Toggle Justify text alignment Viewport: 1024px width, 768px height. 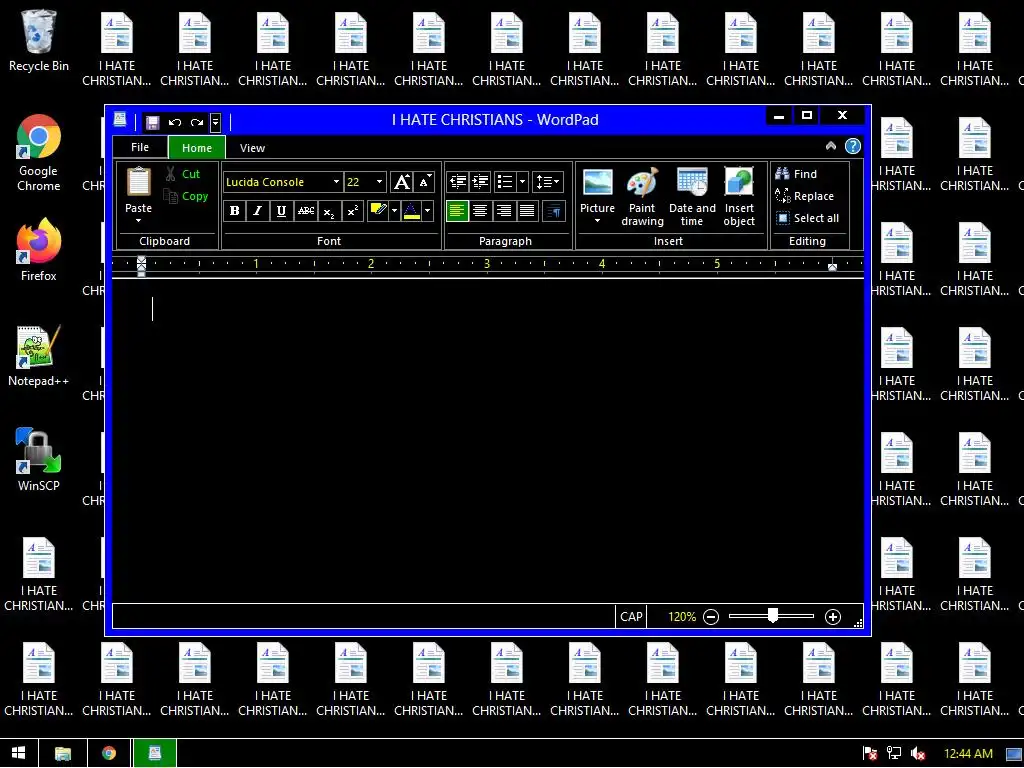[x=527, y=211]
